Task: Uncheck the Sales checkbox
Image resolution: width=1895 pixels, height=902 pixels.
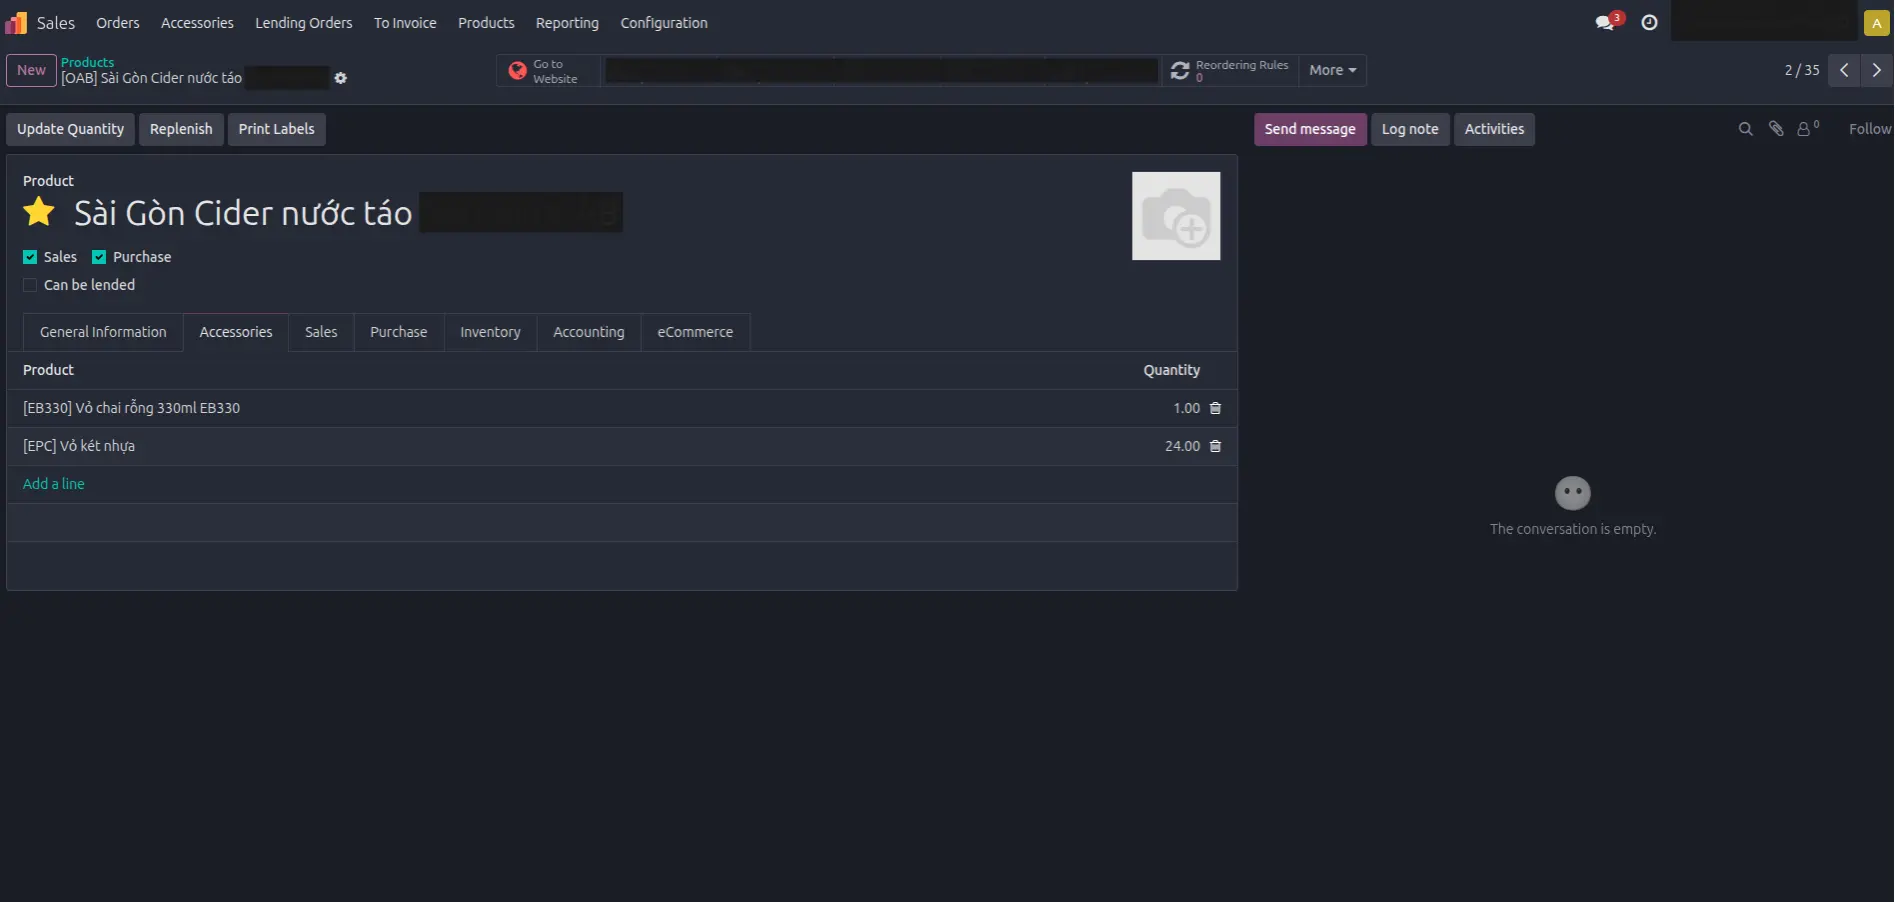Action: (30, 257)
